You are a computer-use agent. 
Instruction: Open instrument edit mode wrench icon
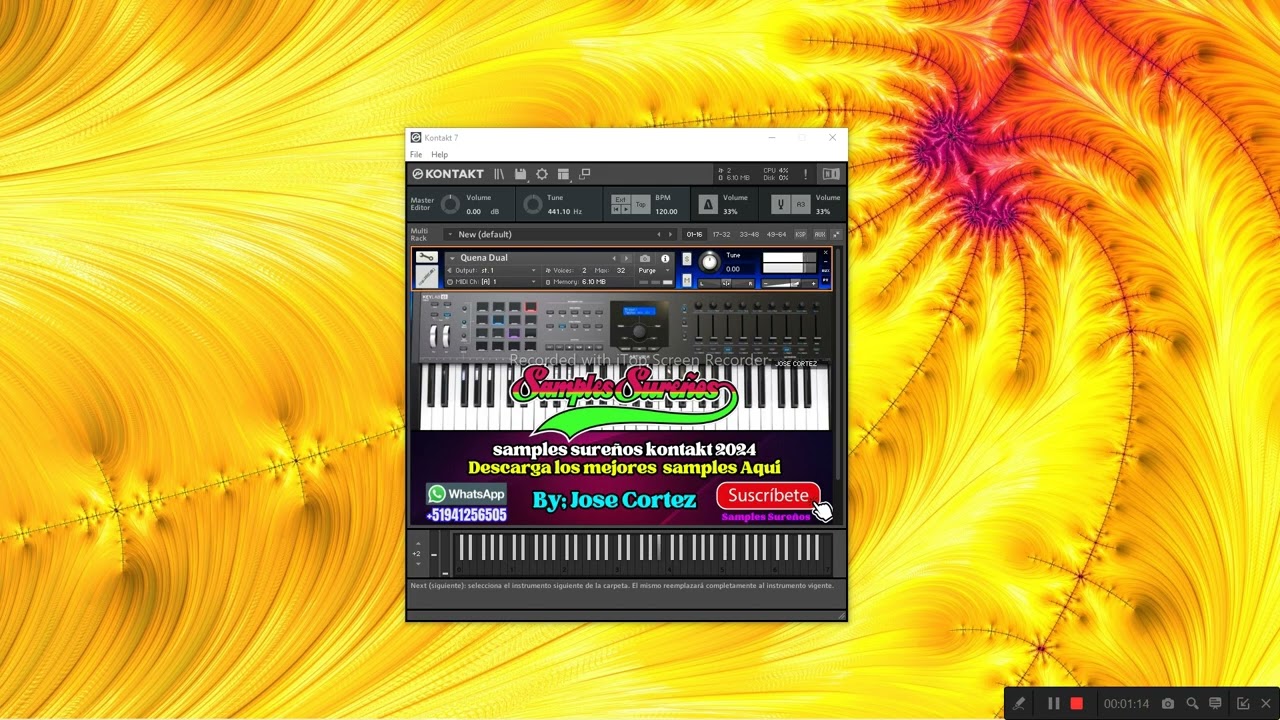[x=427, y=257]
